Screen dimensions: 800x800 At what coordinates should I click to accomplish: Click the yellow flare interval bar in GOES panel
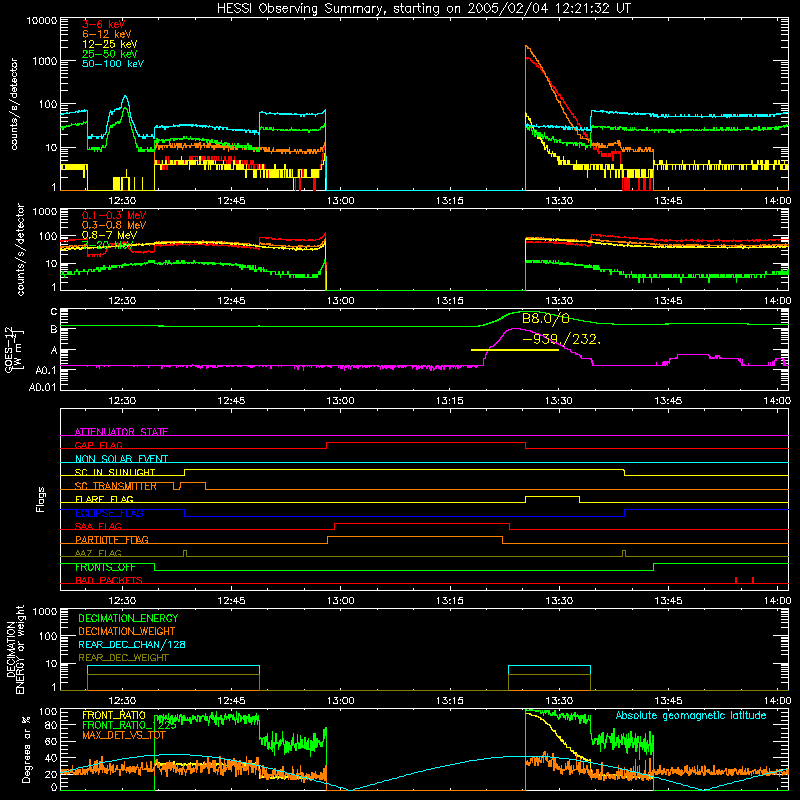pos(515,350)
